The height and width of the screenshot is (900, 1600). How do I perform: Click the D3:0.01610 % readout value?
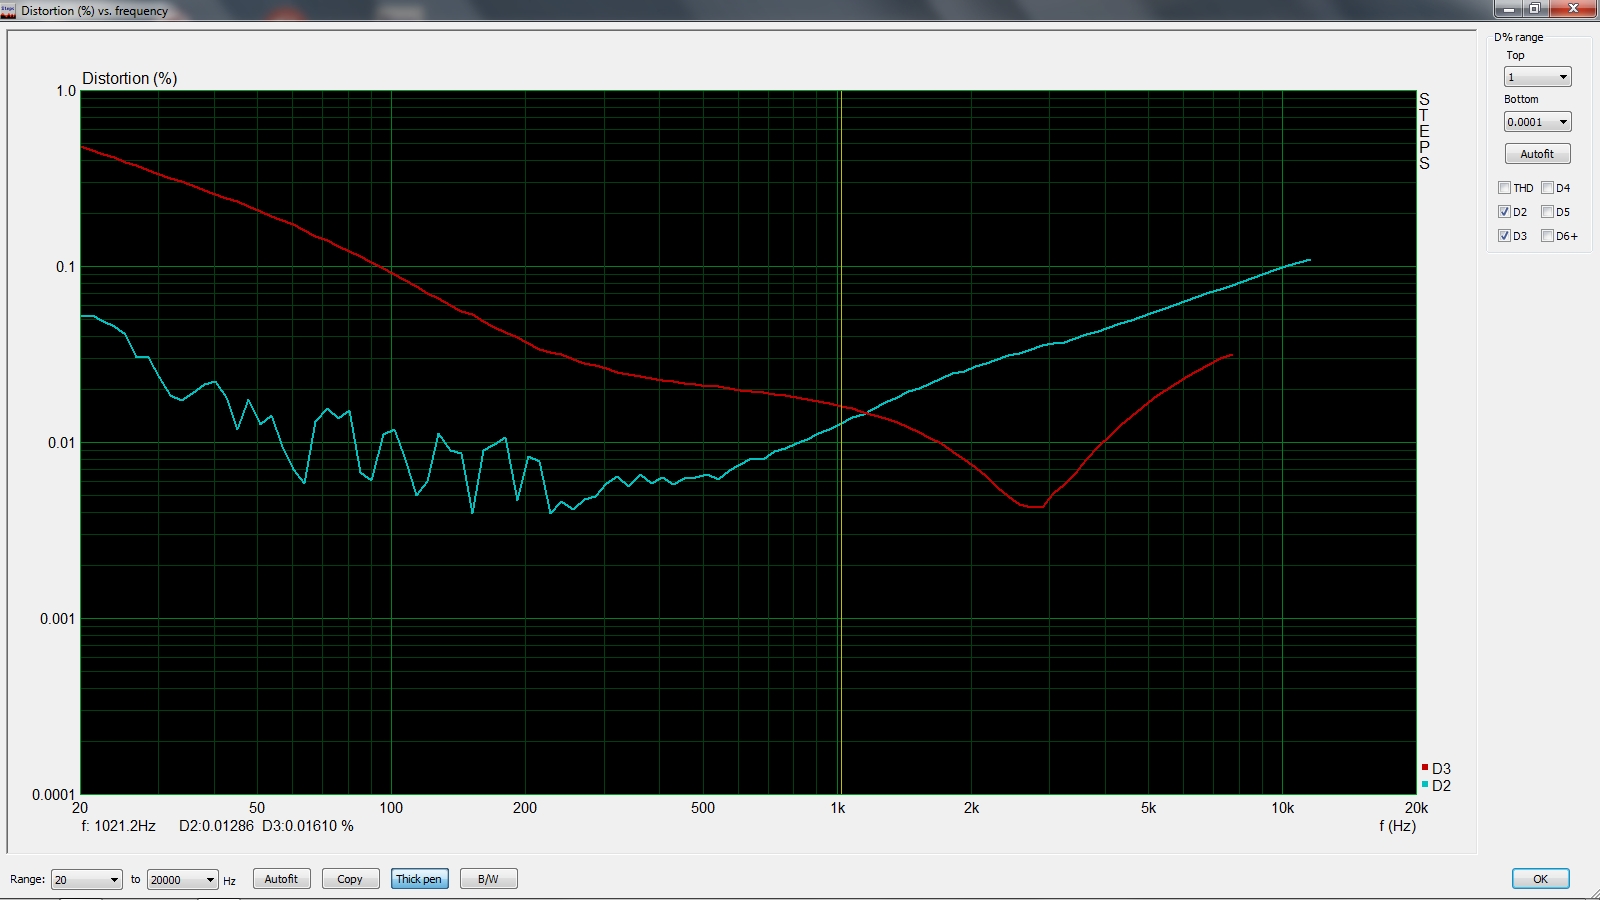point(308,826)
